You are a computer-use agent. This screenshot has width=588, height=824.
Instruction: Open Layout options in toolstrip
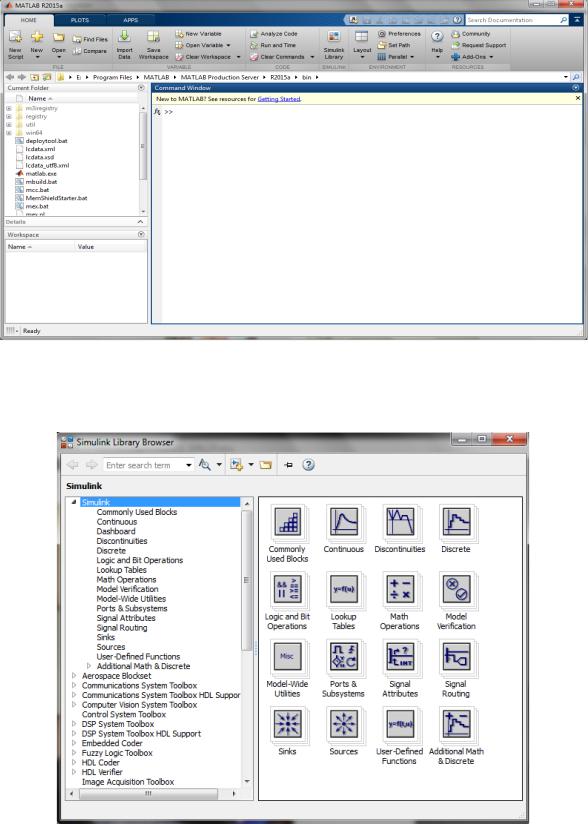(362, 44)
